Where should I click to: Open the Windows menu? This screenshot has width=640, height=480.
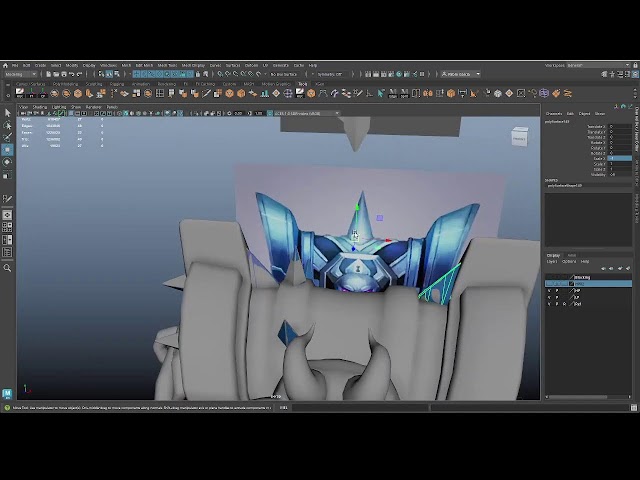[109, 65]
